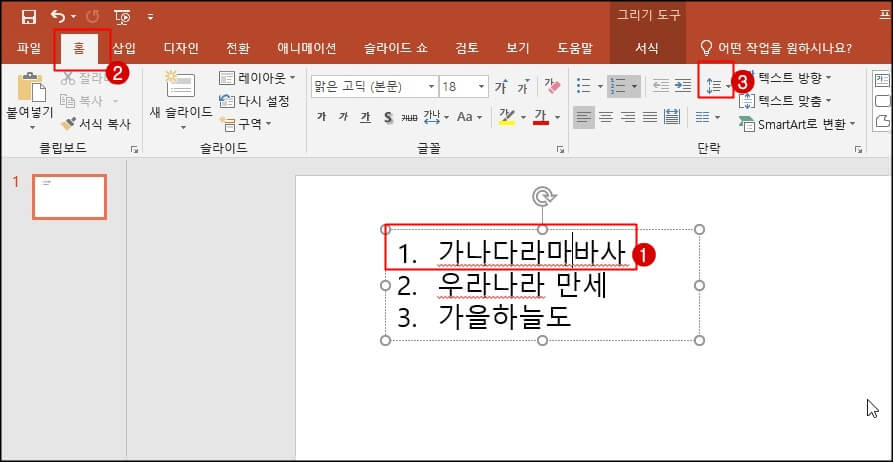
Task: Click the bulleted list icon
Action: click(x=584, y=87)
